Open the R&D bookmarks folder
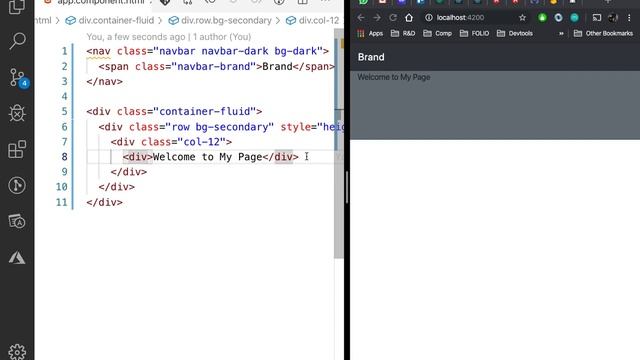Image resolution: width=640 pixels, height=360 pixels. pos(403,33)
